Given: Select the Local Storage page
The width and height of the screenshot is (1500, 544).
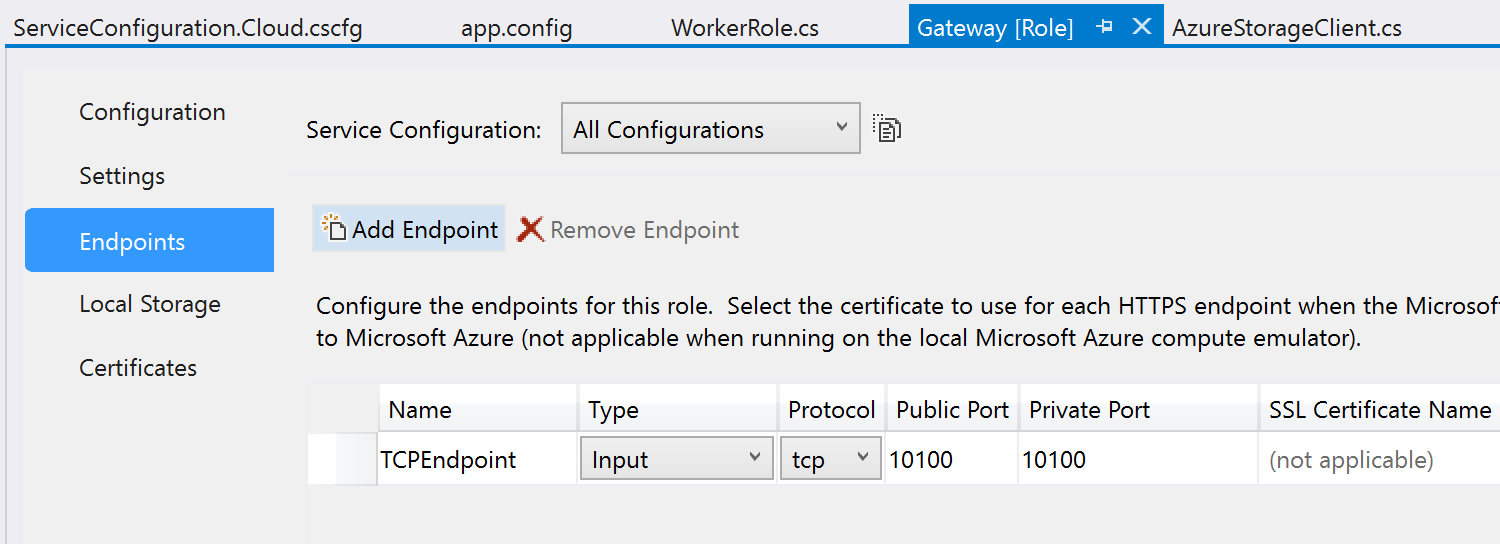Looking at the screenshot, I should tap(150, 304).
